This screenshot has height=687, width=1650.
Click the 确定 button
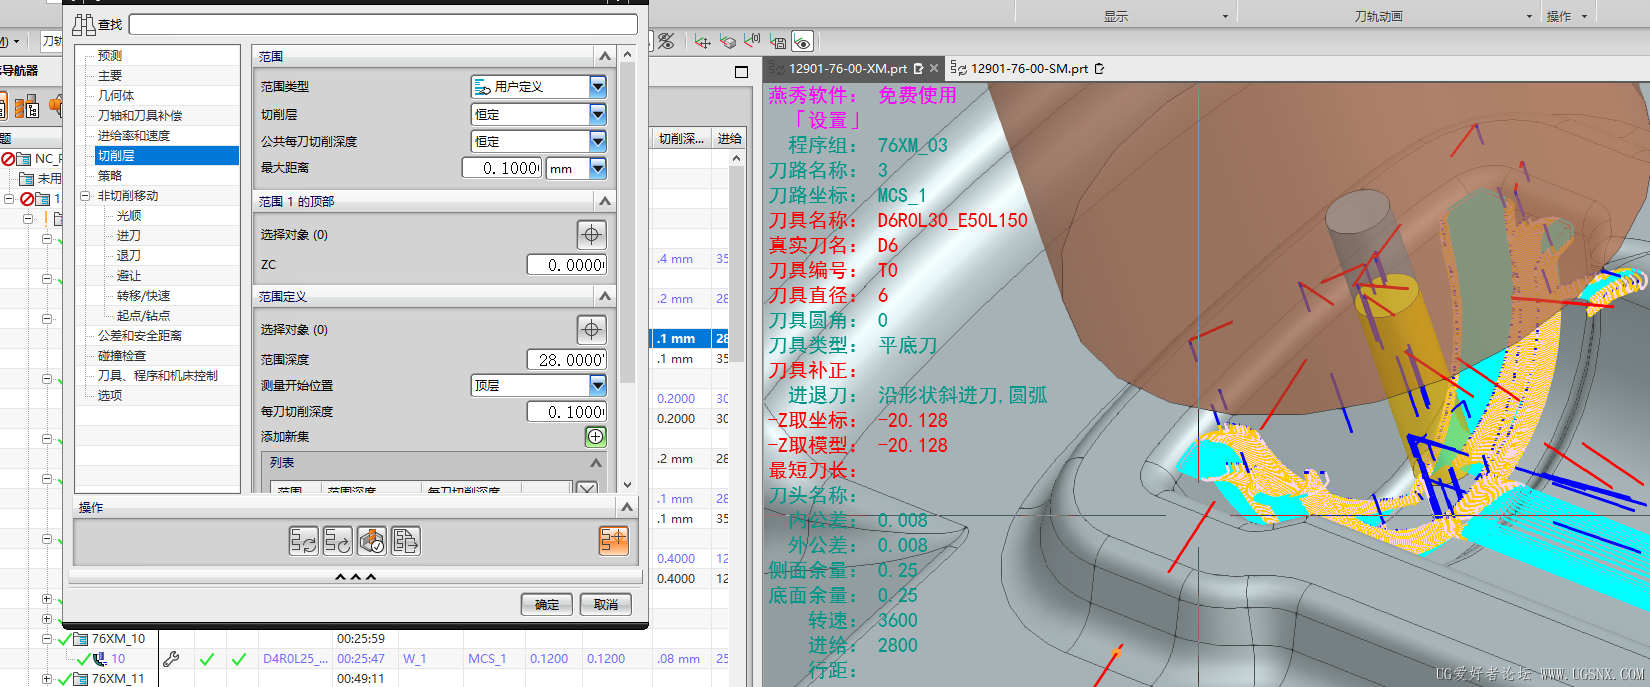click(x=546, y=605)
